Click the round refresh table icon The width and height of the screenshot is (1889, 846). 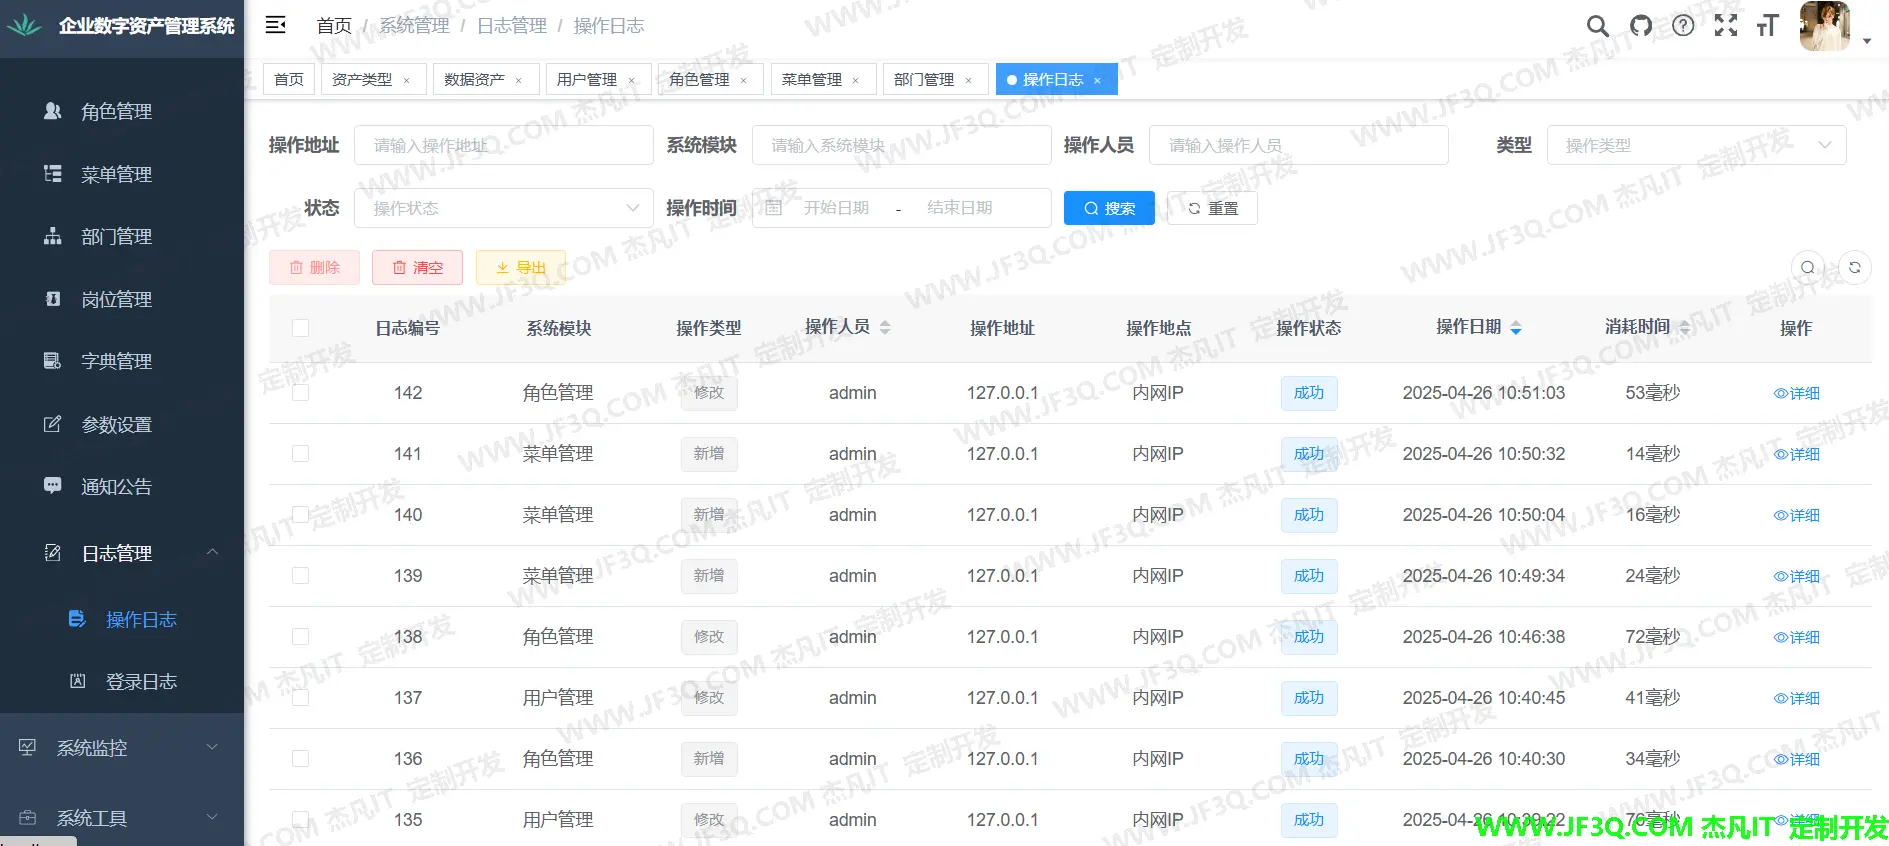tap(1854, 267)
